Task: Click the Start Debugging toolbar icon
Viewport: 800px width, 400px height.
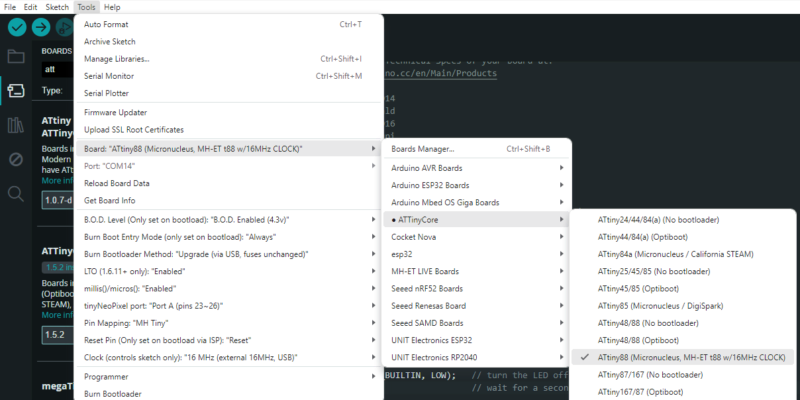Action: (x=65, y=27)
